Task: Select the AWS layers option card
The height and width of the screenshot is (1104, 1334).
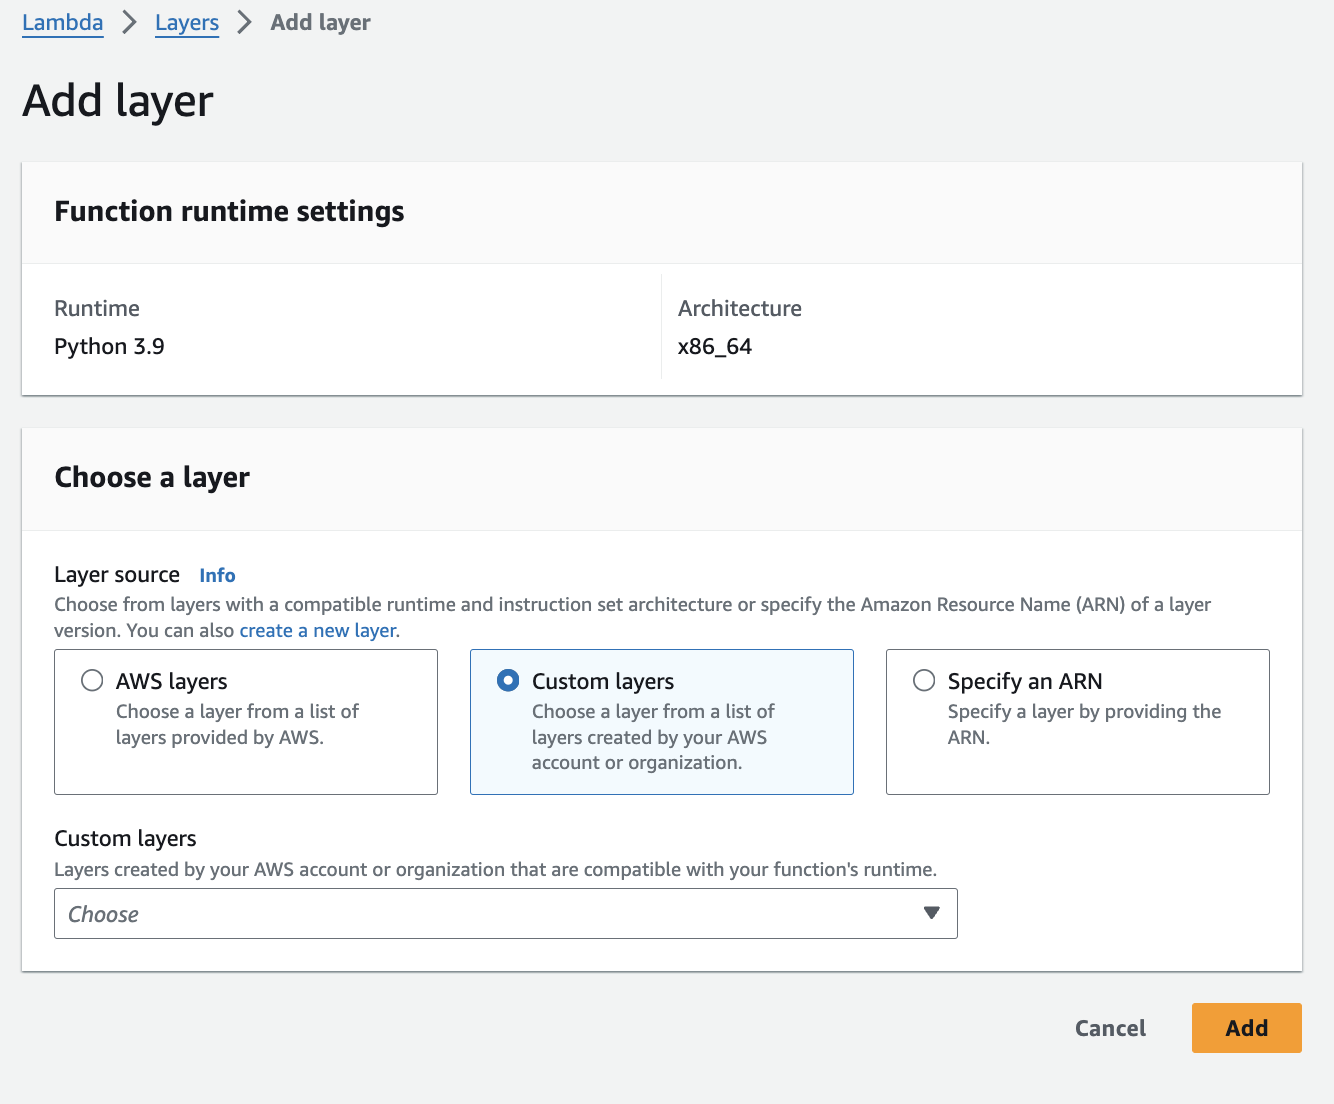Action: pos(245,722)
